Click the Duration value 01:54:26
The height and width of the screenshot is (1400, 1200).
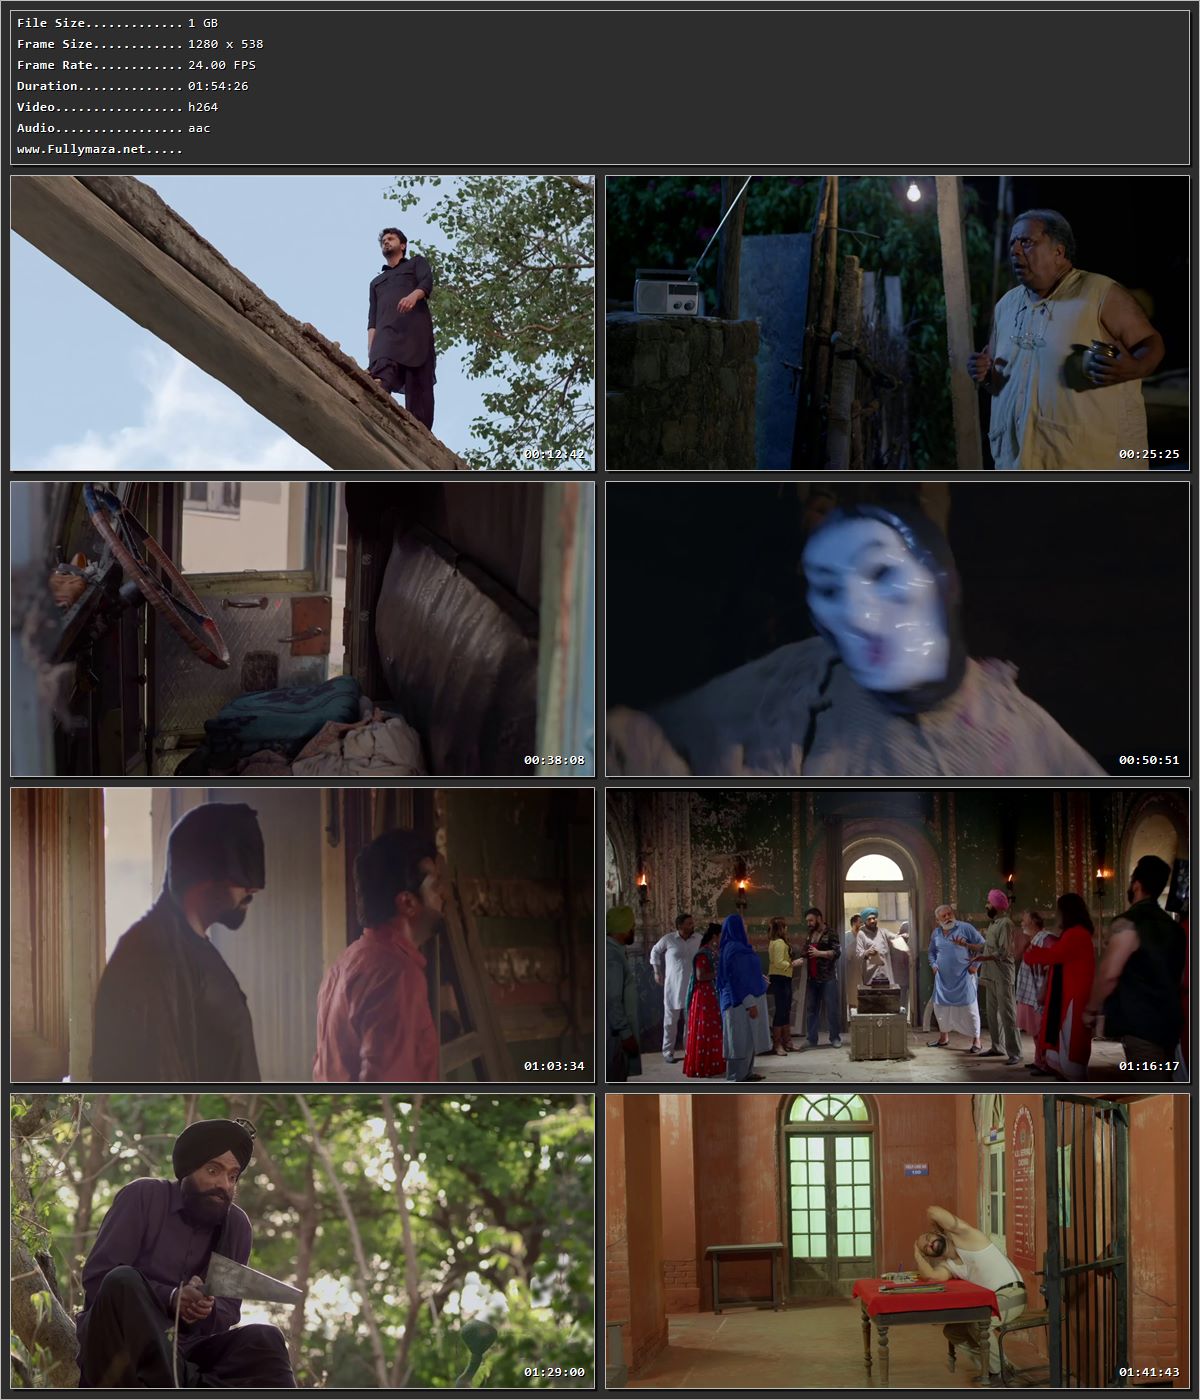218,86
